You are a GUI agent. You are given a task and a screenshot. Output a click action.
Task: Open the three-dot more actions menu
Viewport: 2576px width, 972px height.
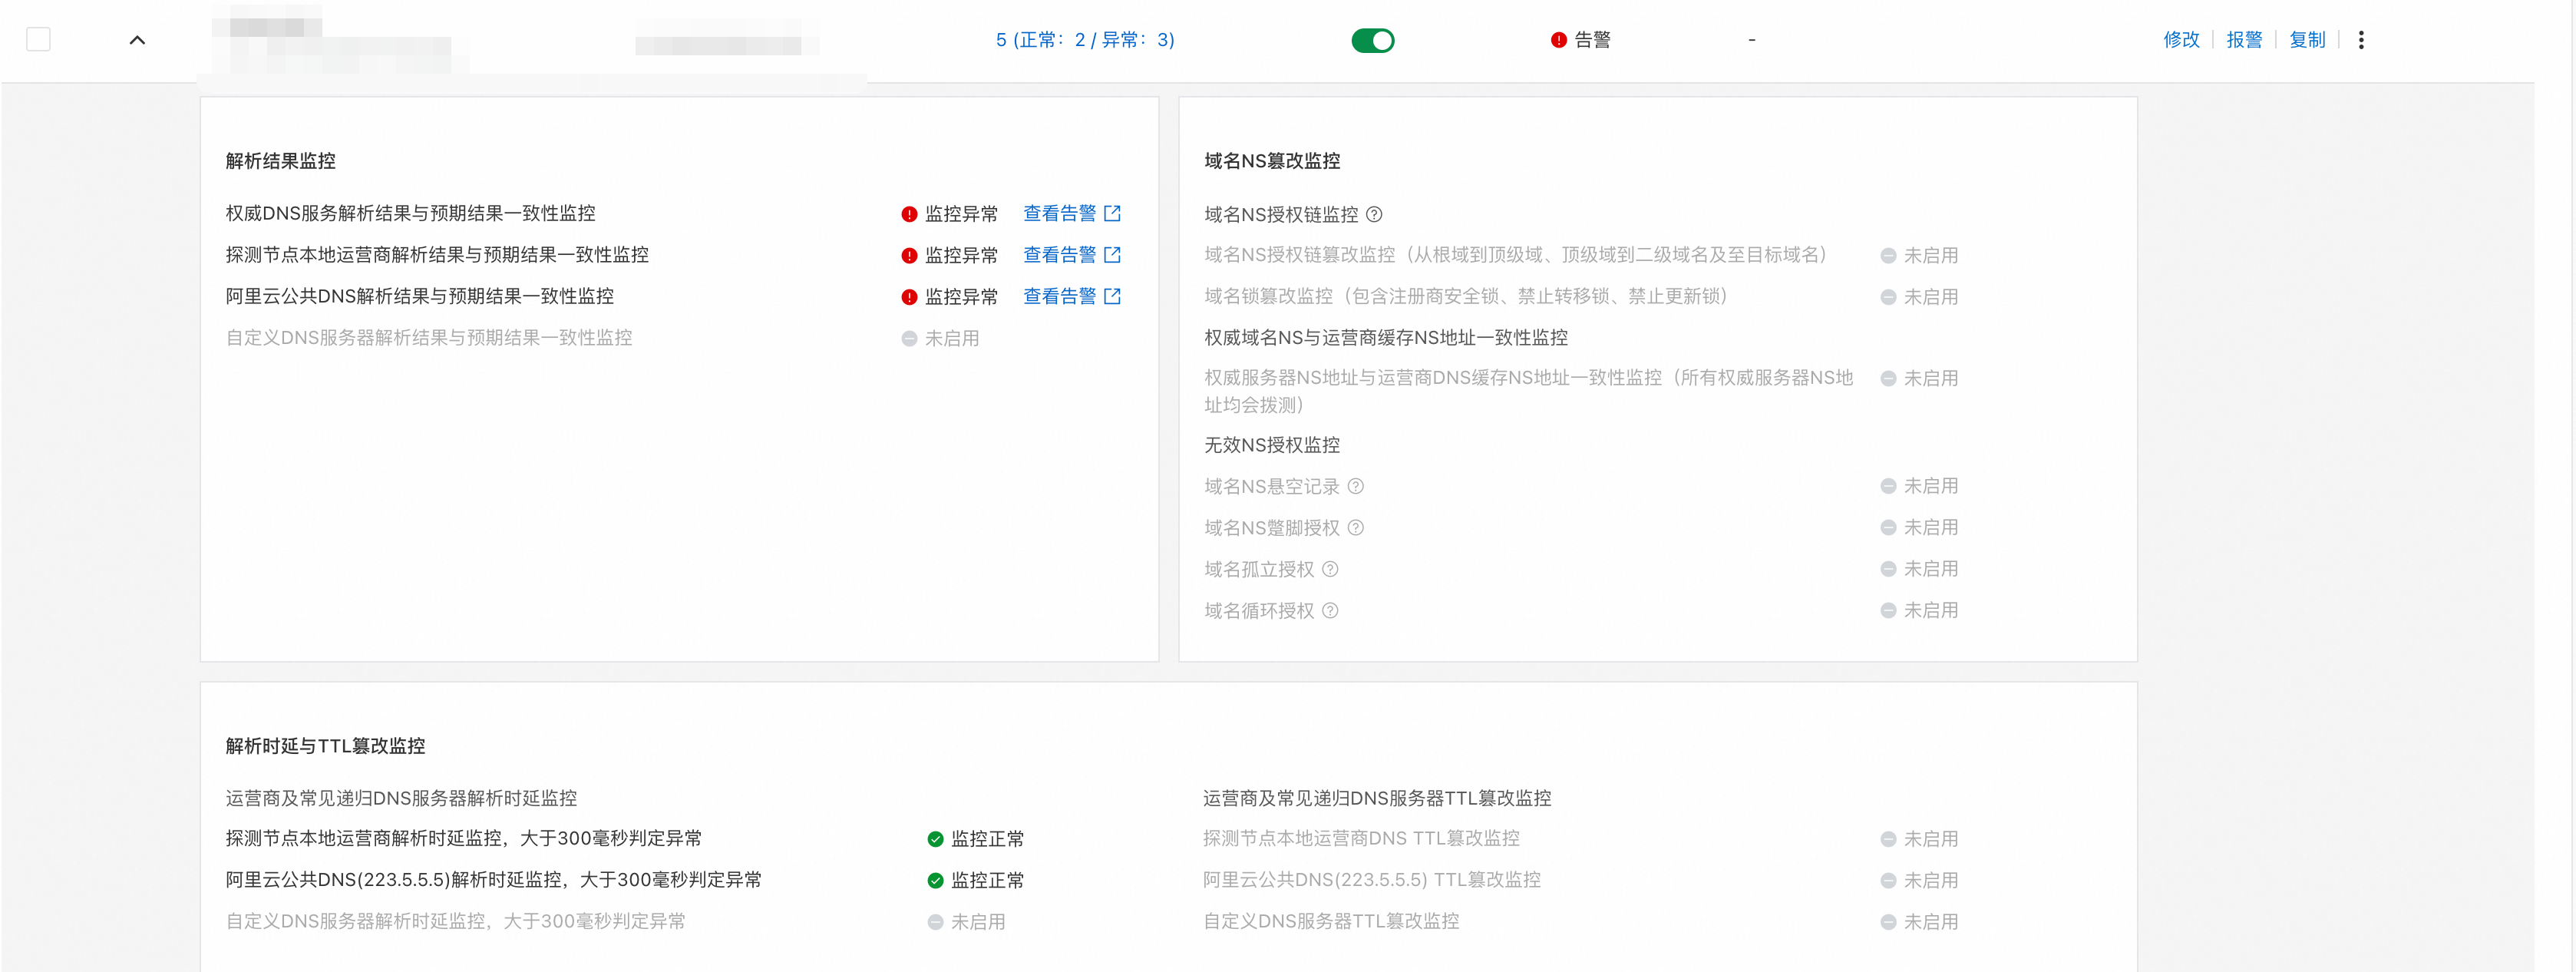tap(2361, 40)
